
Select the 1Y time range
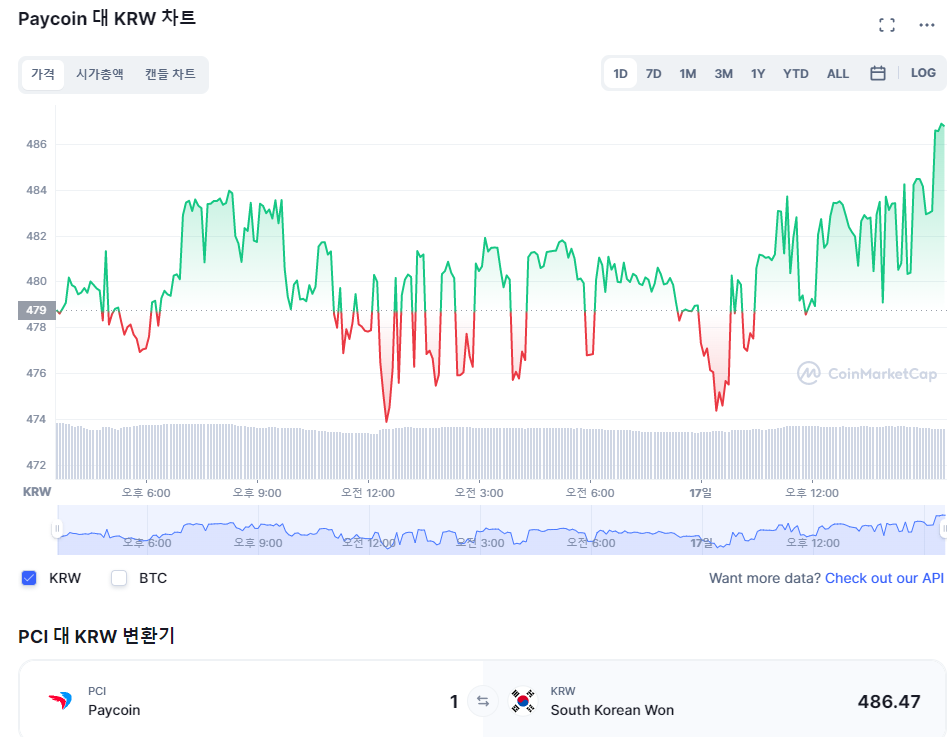758,73
